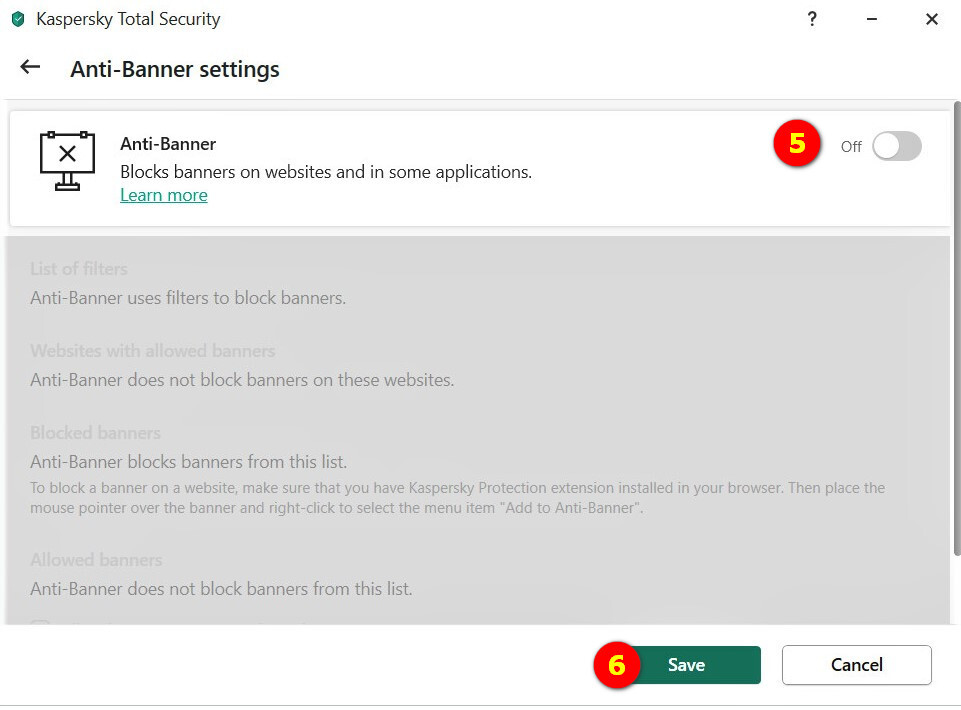
Task: Select the Allowed banners section
Action: point(96,560)
